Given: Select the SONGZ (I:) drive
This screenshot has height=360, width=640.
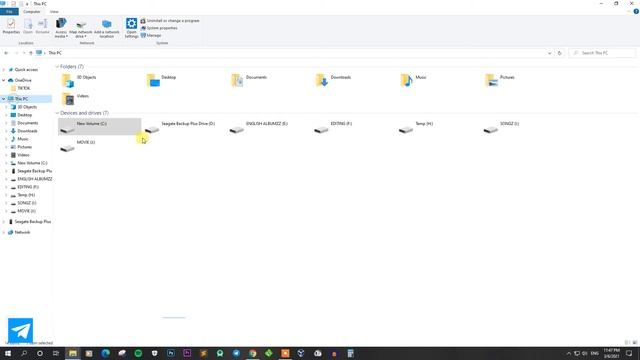Looking at the screenshot, I should [x=523, y=127].
